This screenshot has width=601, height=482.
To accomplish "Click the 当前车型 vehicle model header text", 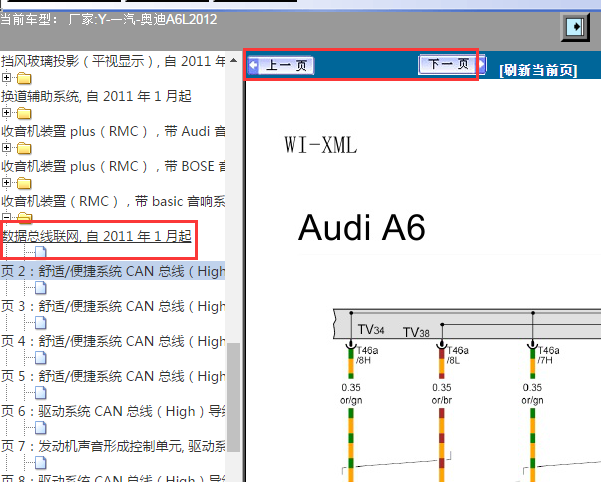I will [108, 19].
